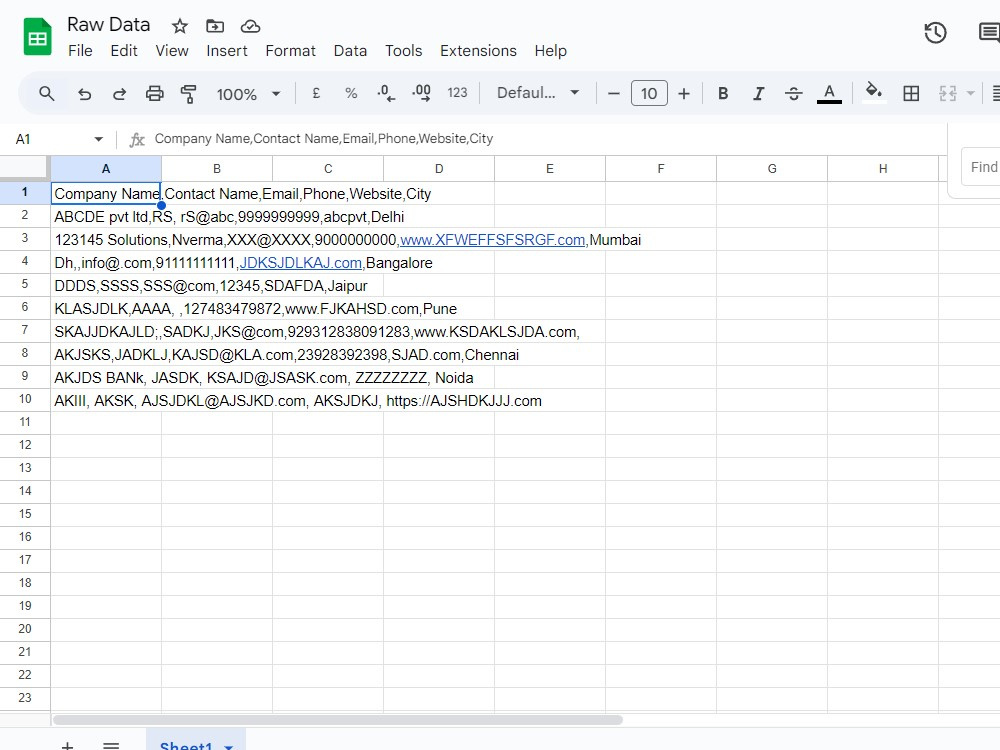Click the move to folder icon

pos(215,26)
